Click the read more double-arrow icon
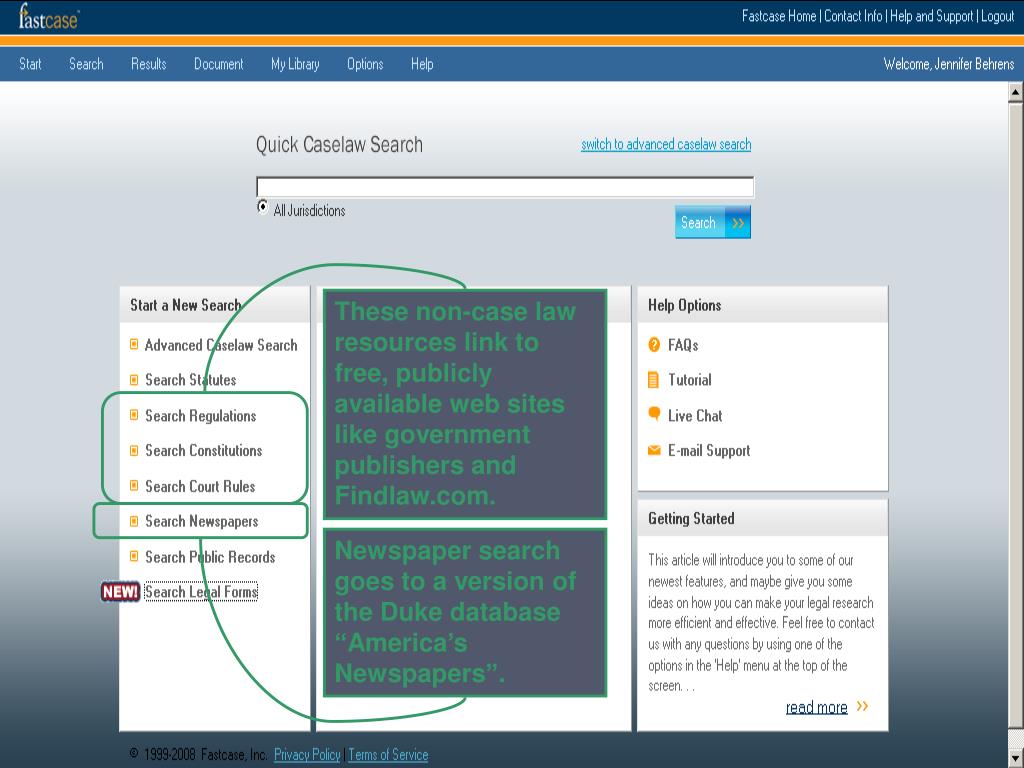Screen dimensions: 1024x768 (x=862, y=706)
